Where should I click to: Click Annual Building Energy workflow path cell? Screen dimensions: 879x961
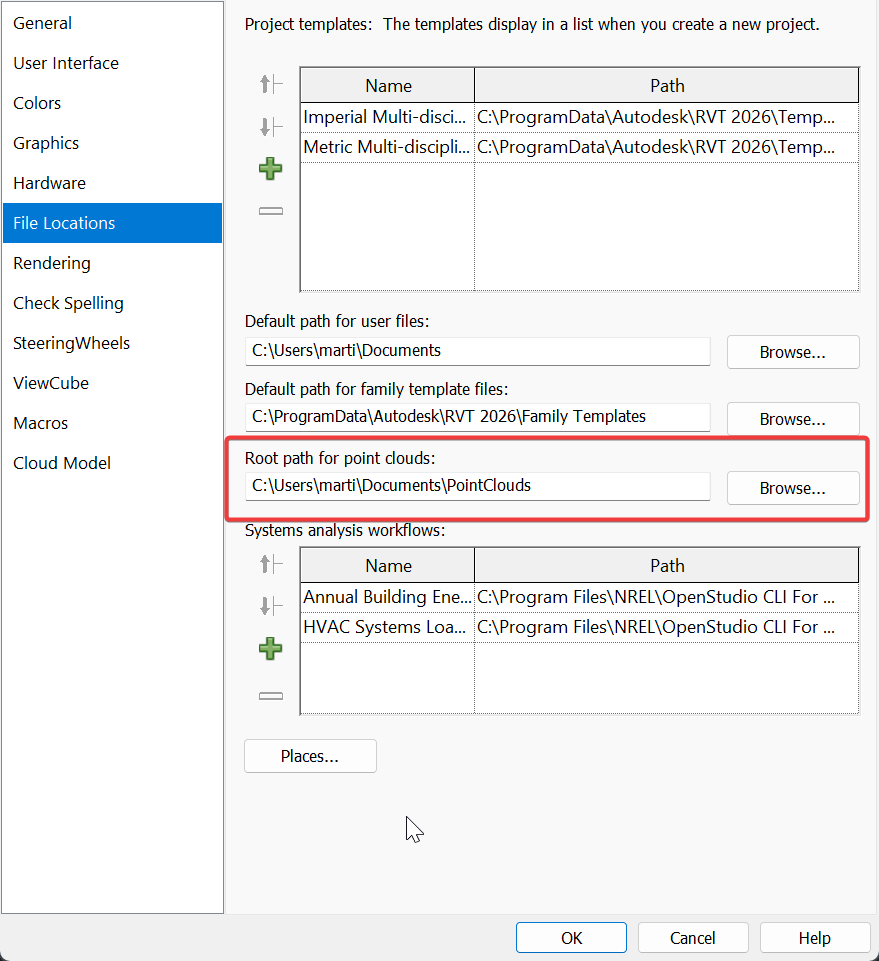click(667, 597)
